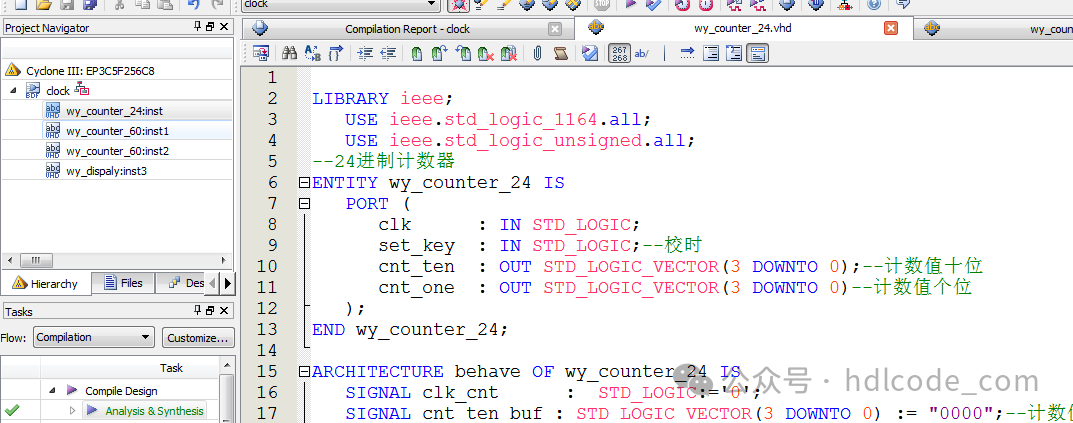Screen dimensions: 1073x423
Task: Switch to the Compilation Report - clock tab
Action: click(407, 29)
